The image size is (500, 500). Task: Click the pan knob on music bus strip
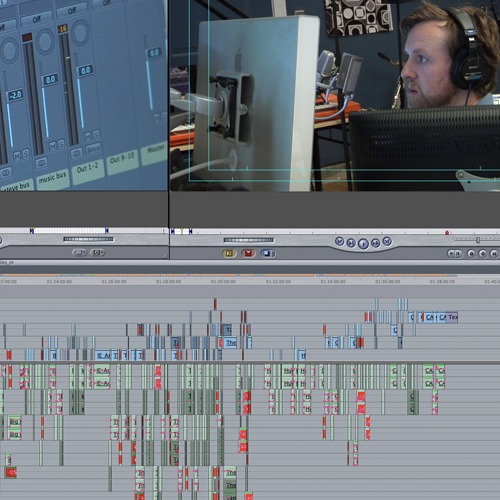[45, 42]
